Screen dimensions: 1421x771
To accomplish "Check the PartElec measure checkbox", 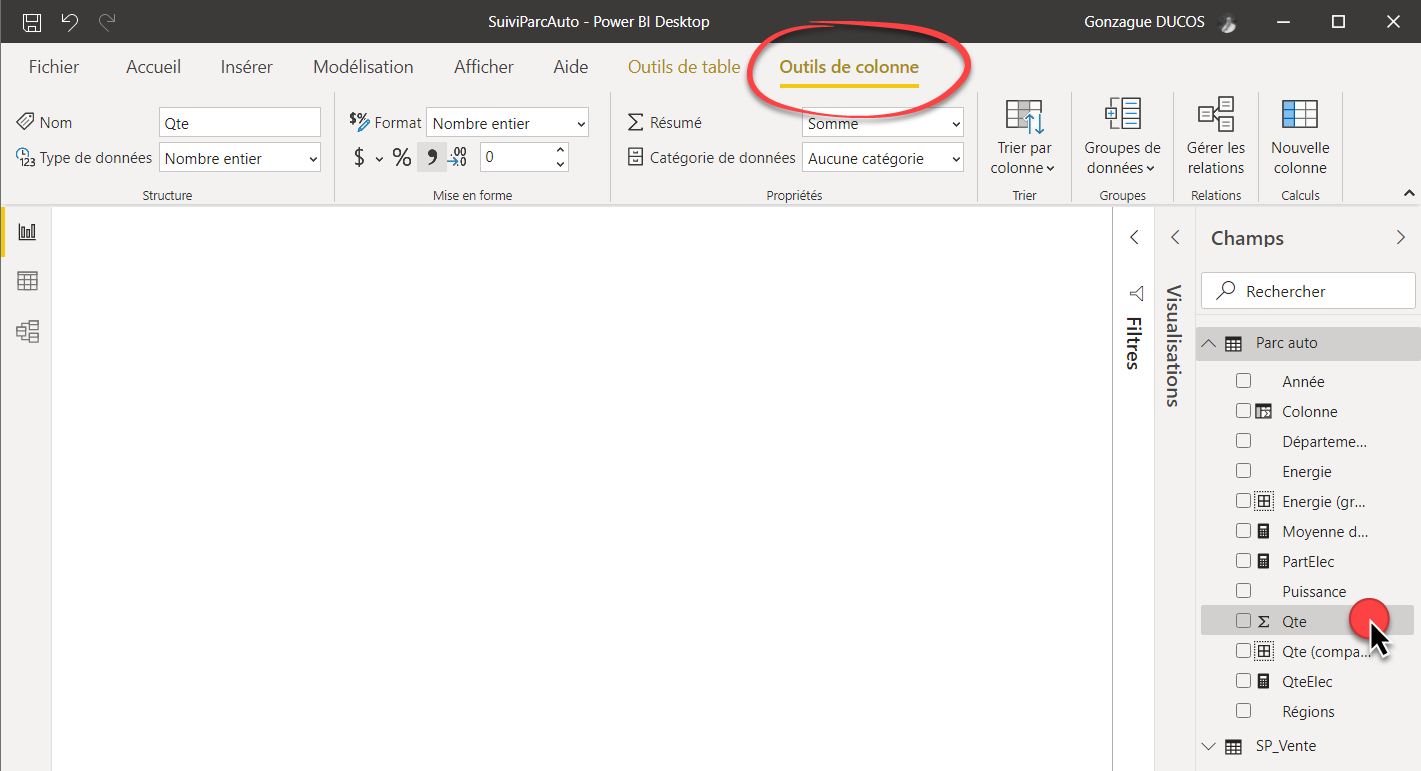I will (1243, 561).
